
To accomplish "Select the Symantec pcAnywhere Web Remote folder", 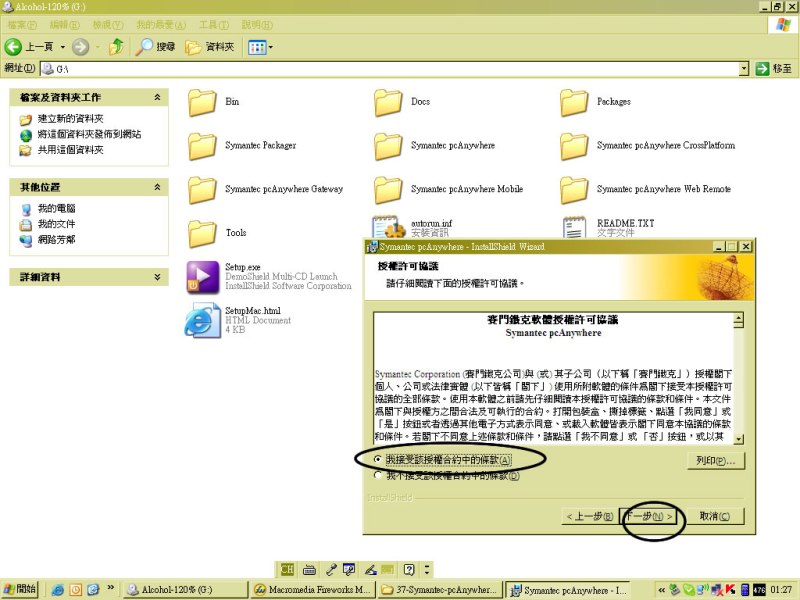I will click(646, 189).
